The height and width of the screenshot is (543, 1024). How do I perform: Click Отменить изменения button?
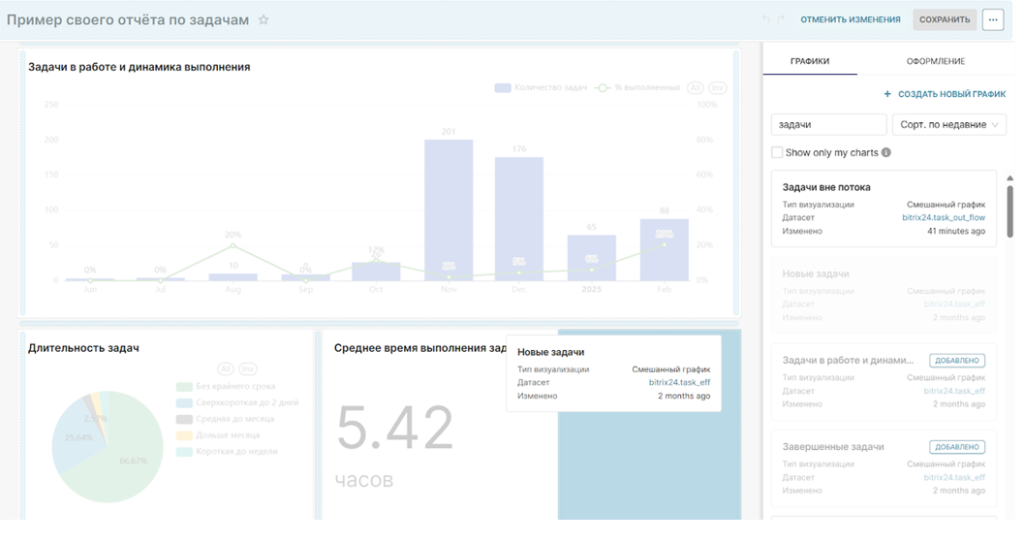(x=850, y=20)
